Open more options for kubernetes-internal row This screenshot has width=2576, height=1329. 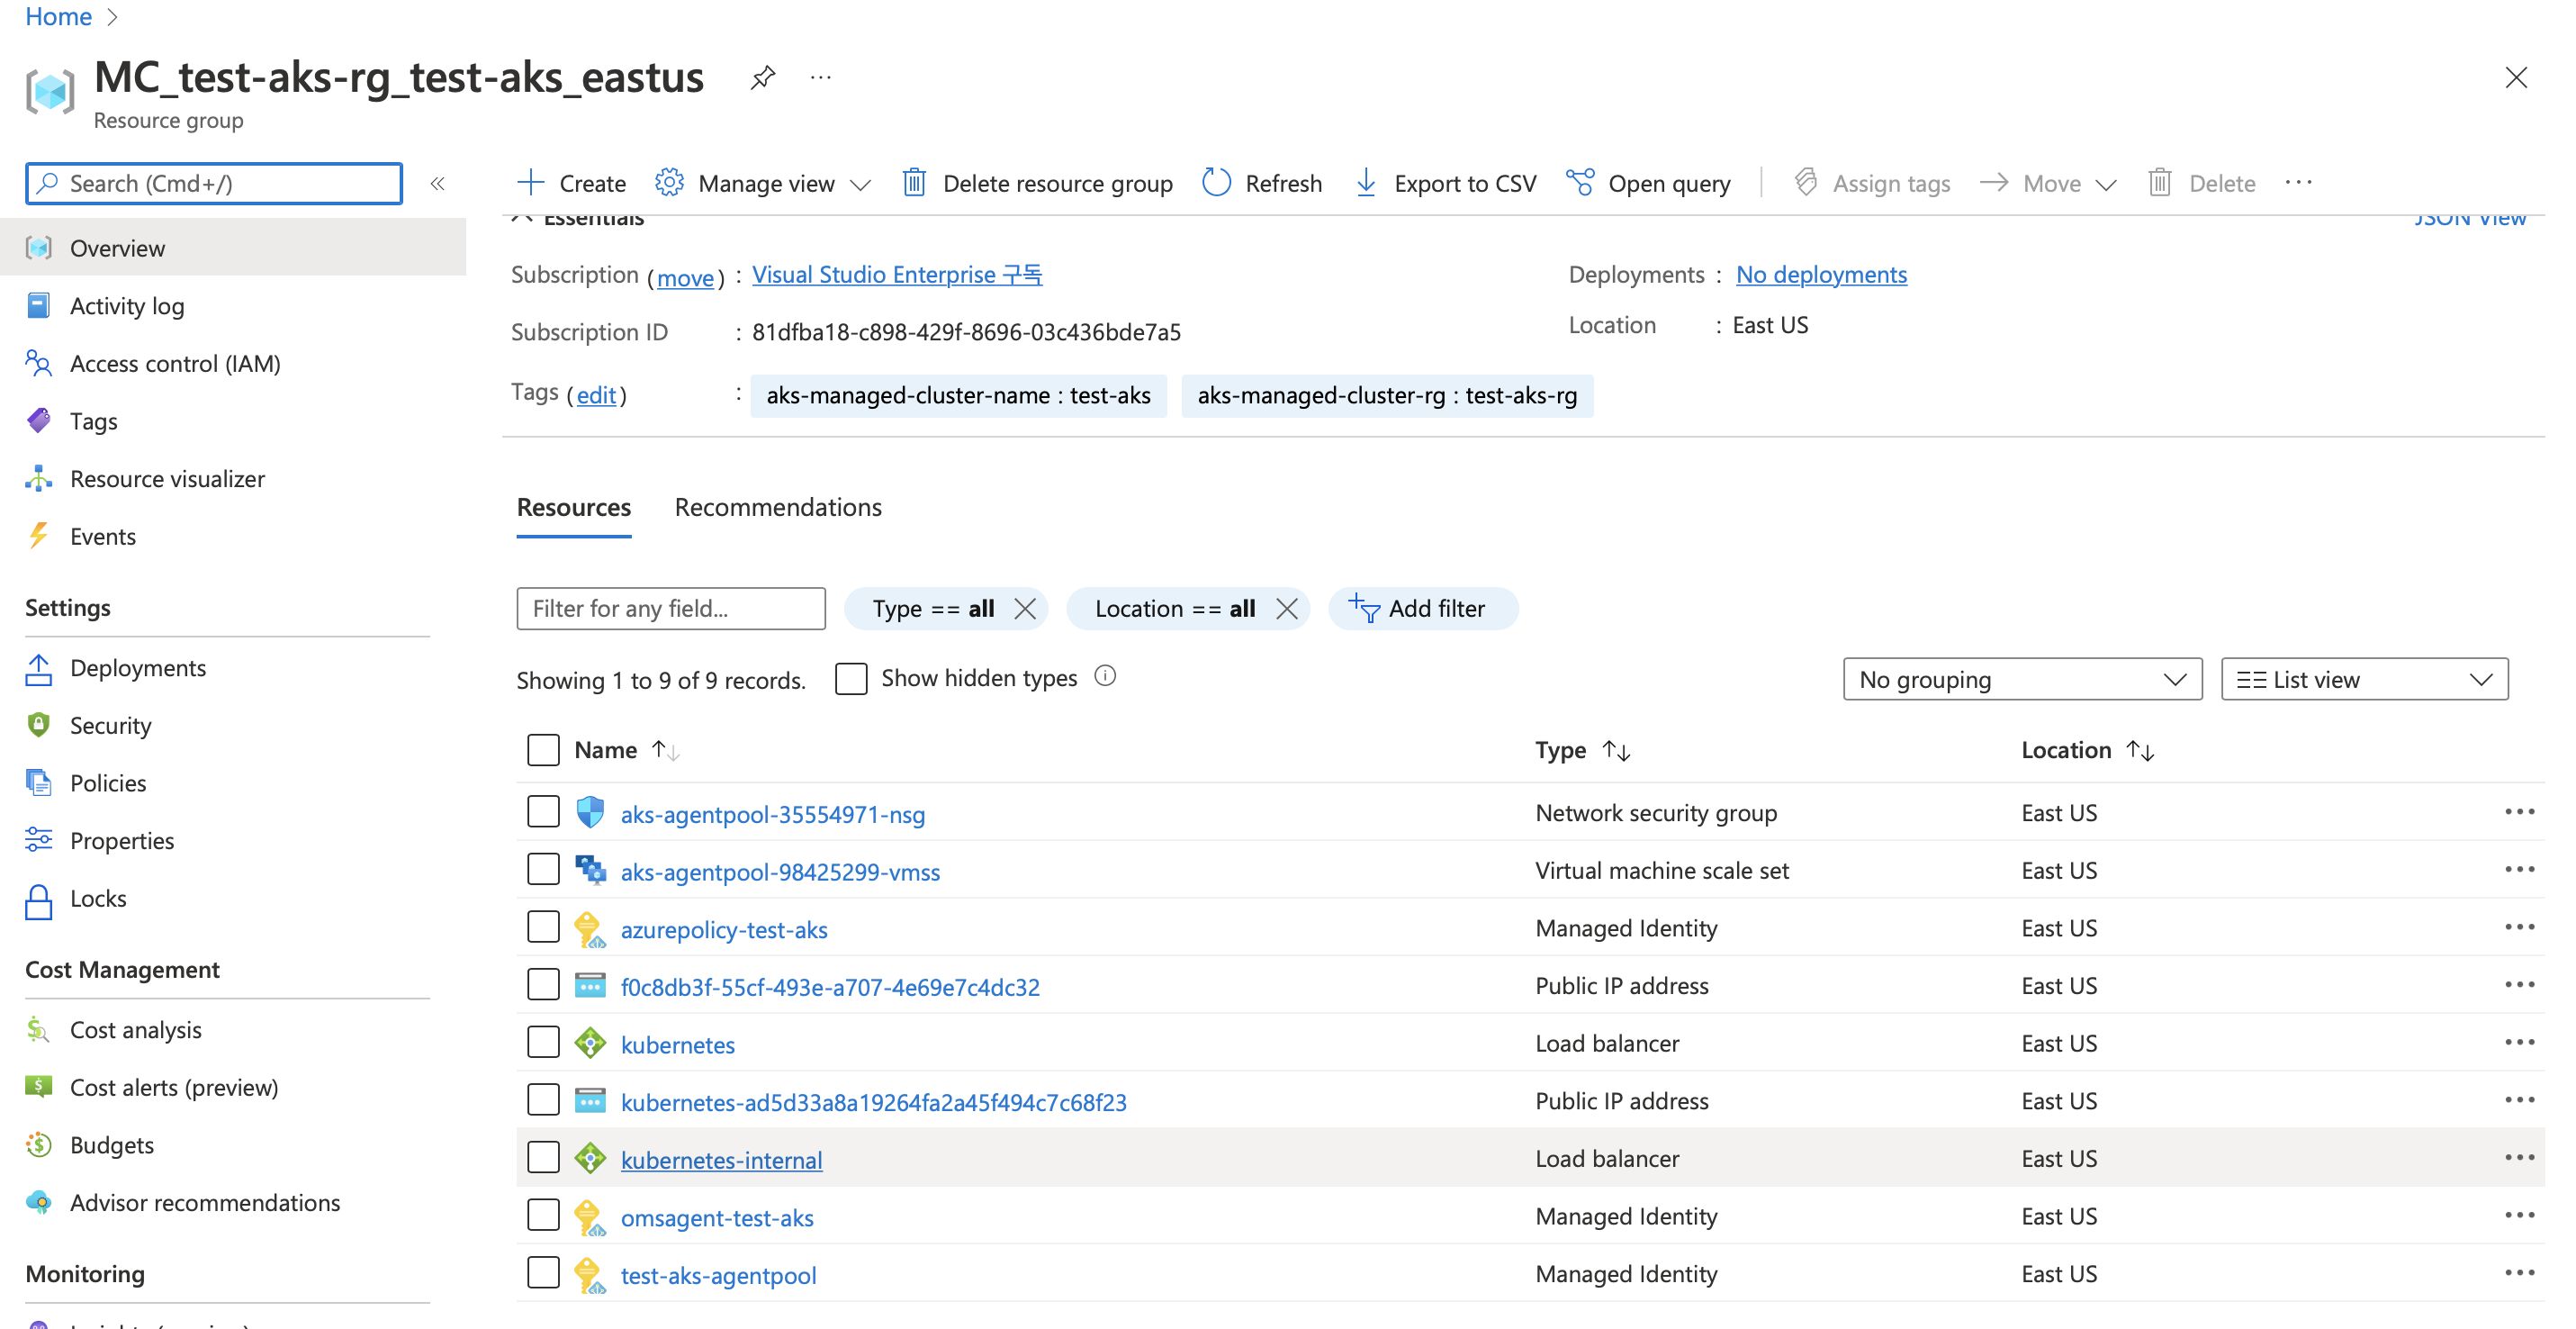[2518, 1158]
